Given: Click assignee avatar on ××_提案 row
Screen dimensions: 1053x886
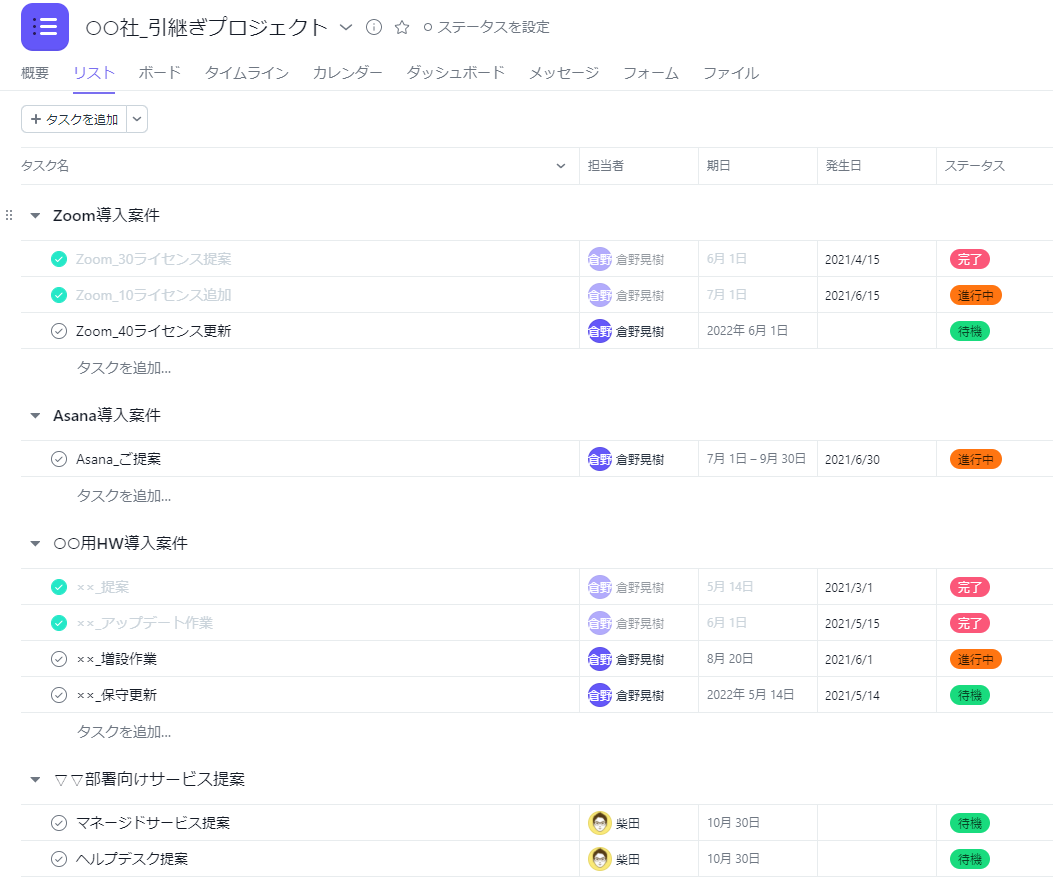Looking at the screenshot, I should [x=600, y=588].
